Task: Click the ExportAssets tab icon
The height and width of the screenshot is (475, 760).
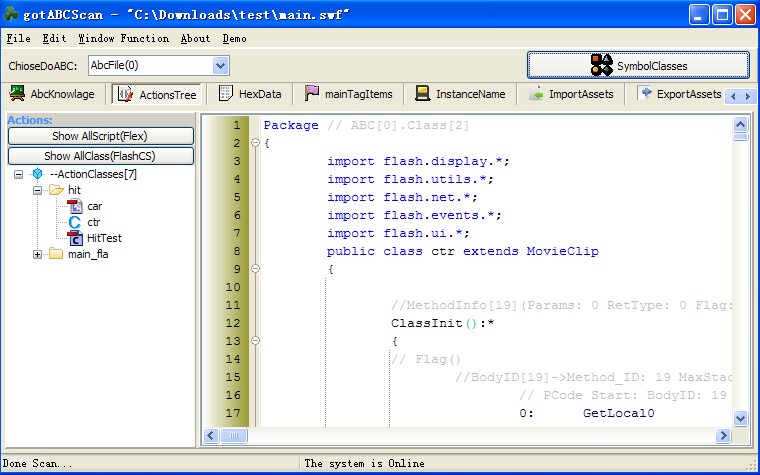Action: click(x=644, y=93)
